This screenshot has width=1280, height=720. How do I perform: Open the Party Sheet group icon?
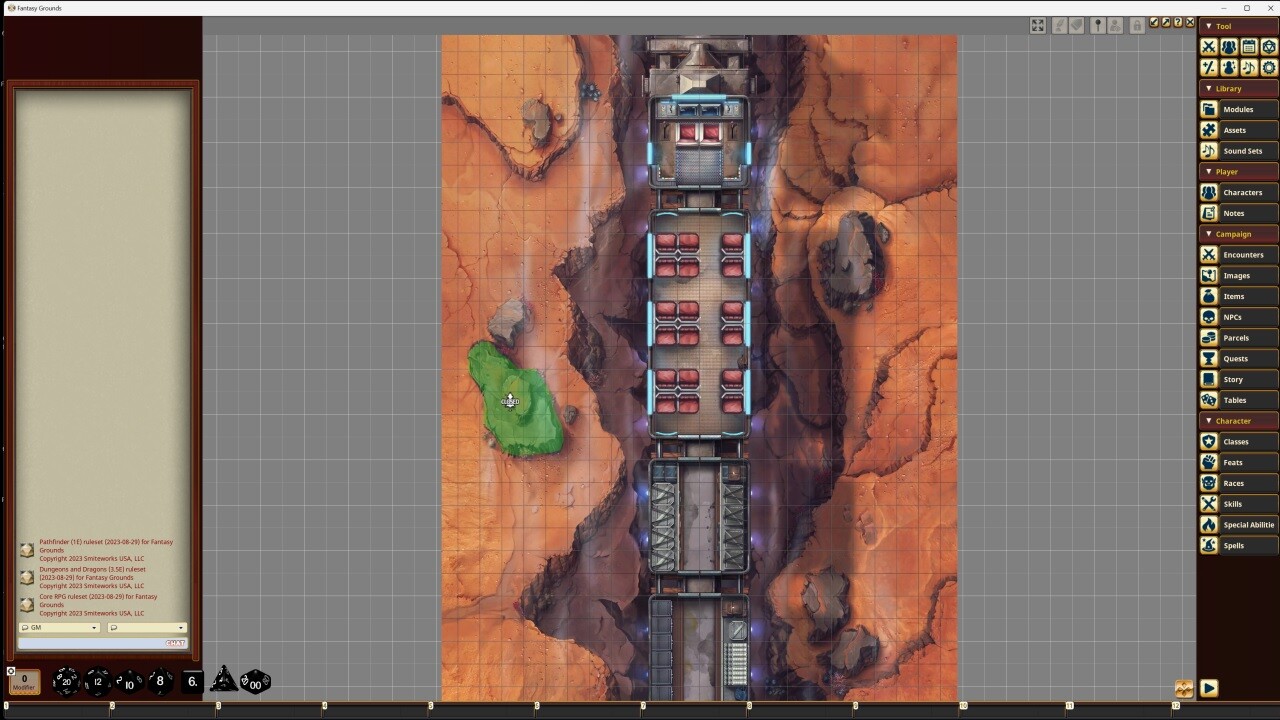point(1228,47)
